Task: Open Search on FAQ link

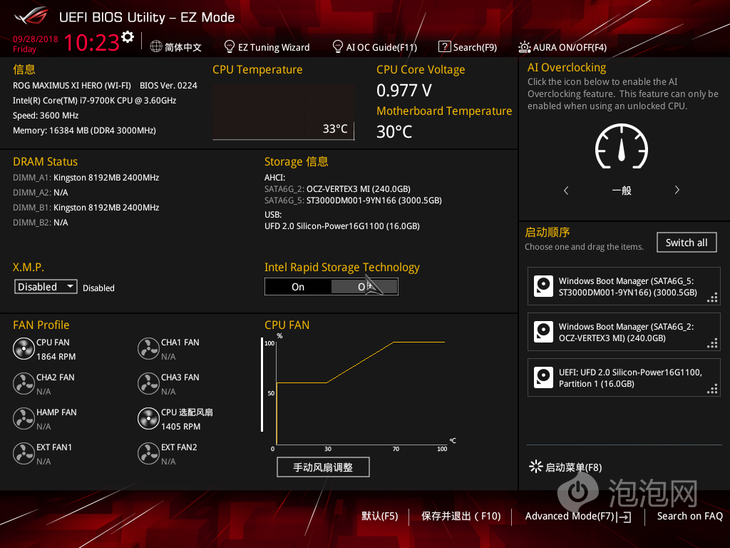Action: point(689,516)
